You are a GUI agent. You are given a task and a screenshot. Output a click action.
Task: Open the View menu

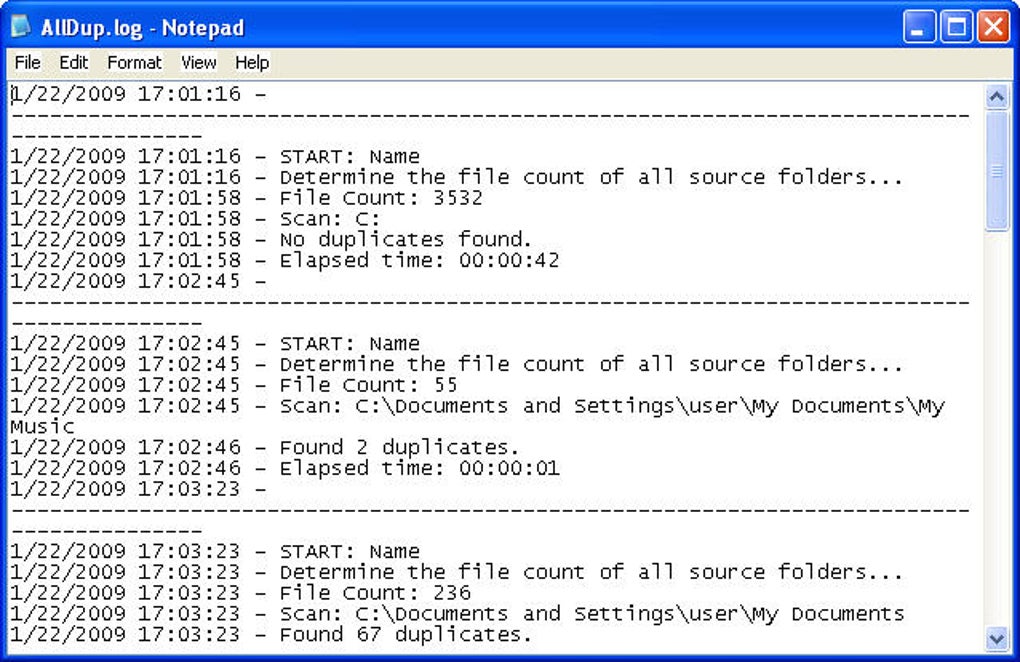tap(198, 63)
